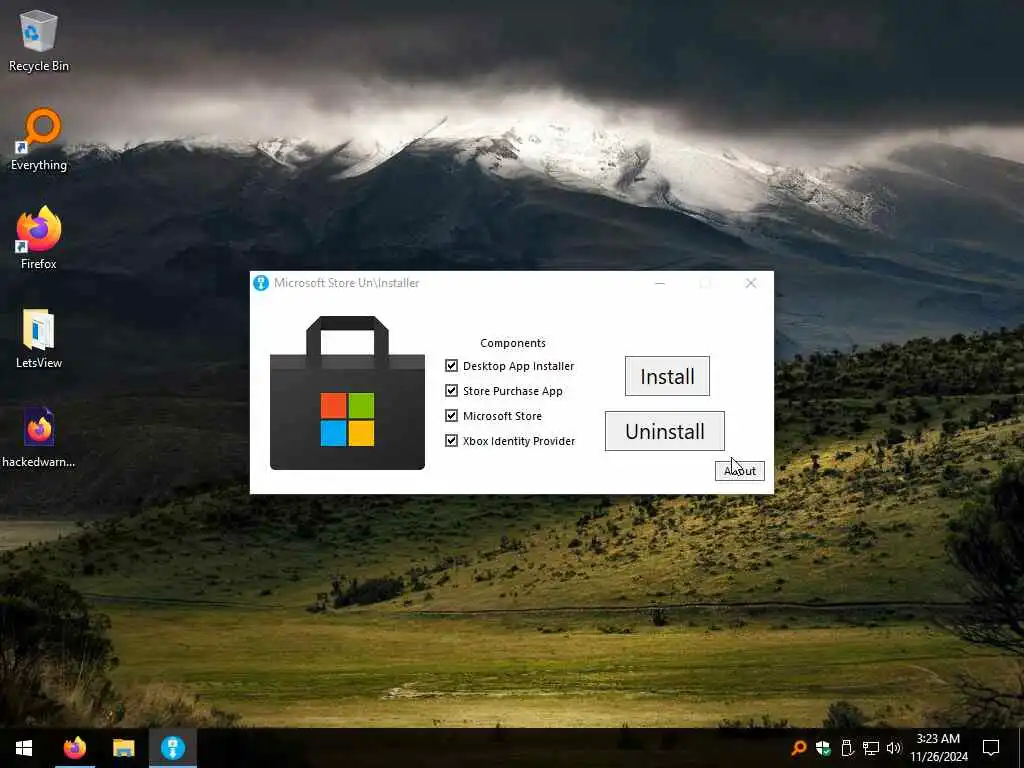
Task: Open the About dialog
Action: pyautogui.click(x=739, y=471)
